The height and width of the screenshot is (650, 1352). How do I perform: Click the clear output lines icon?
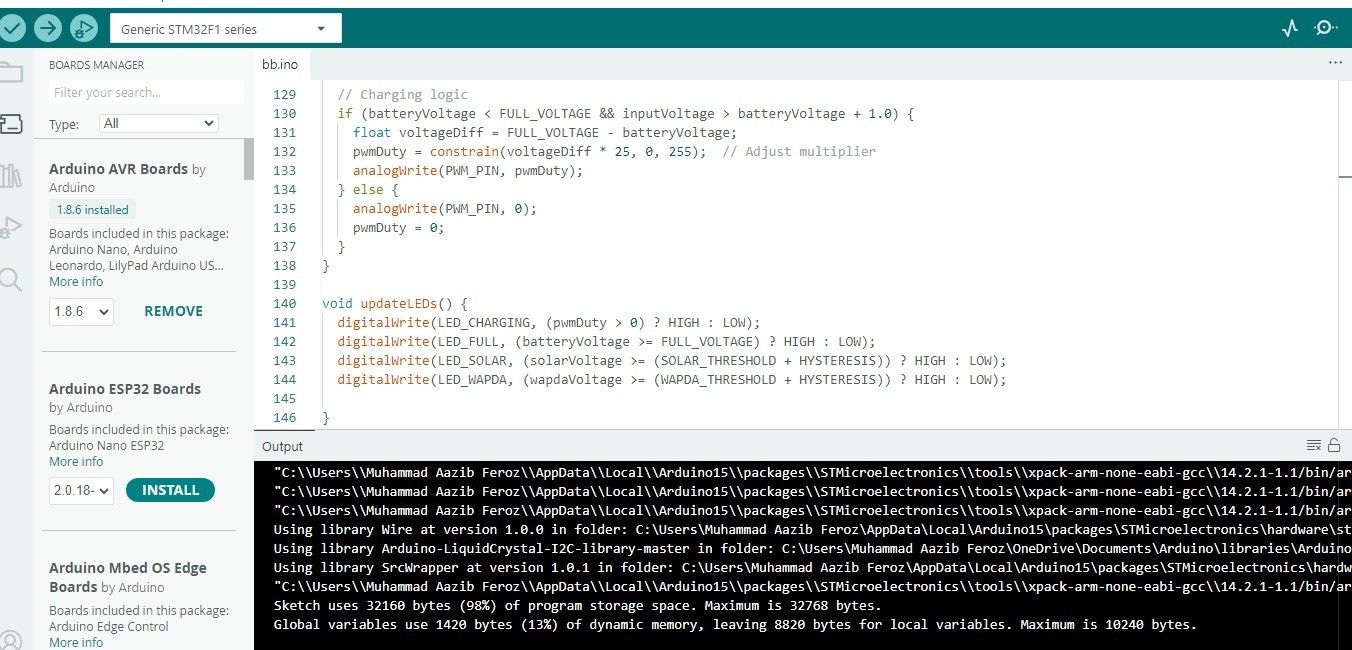[1314, 446]
